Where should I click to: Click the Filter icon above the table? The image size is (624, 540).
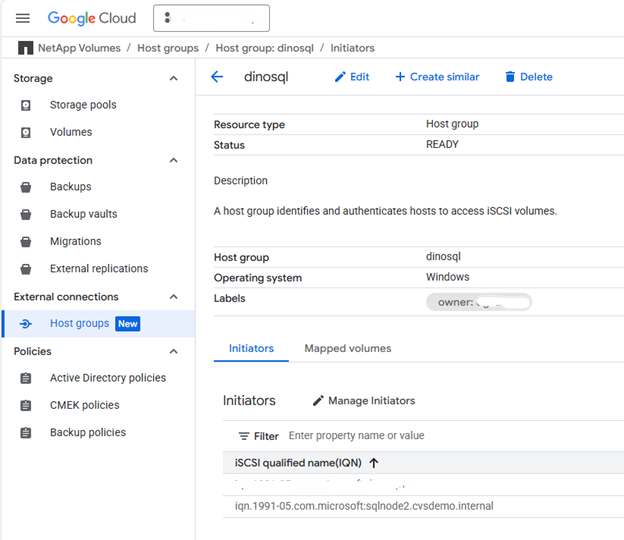pyautogui.click(x=244, y=436)
